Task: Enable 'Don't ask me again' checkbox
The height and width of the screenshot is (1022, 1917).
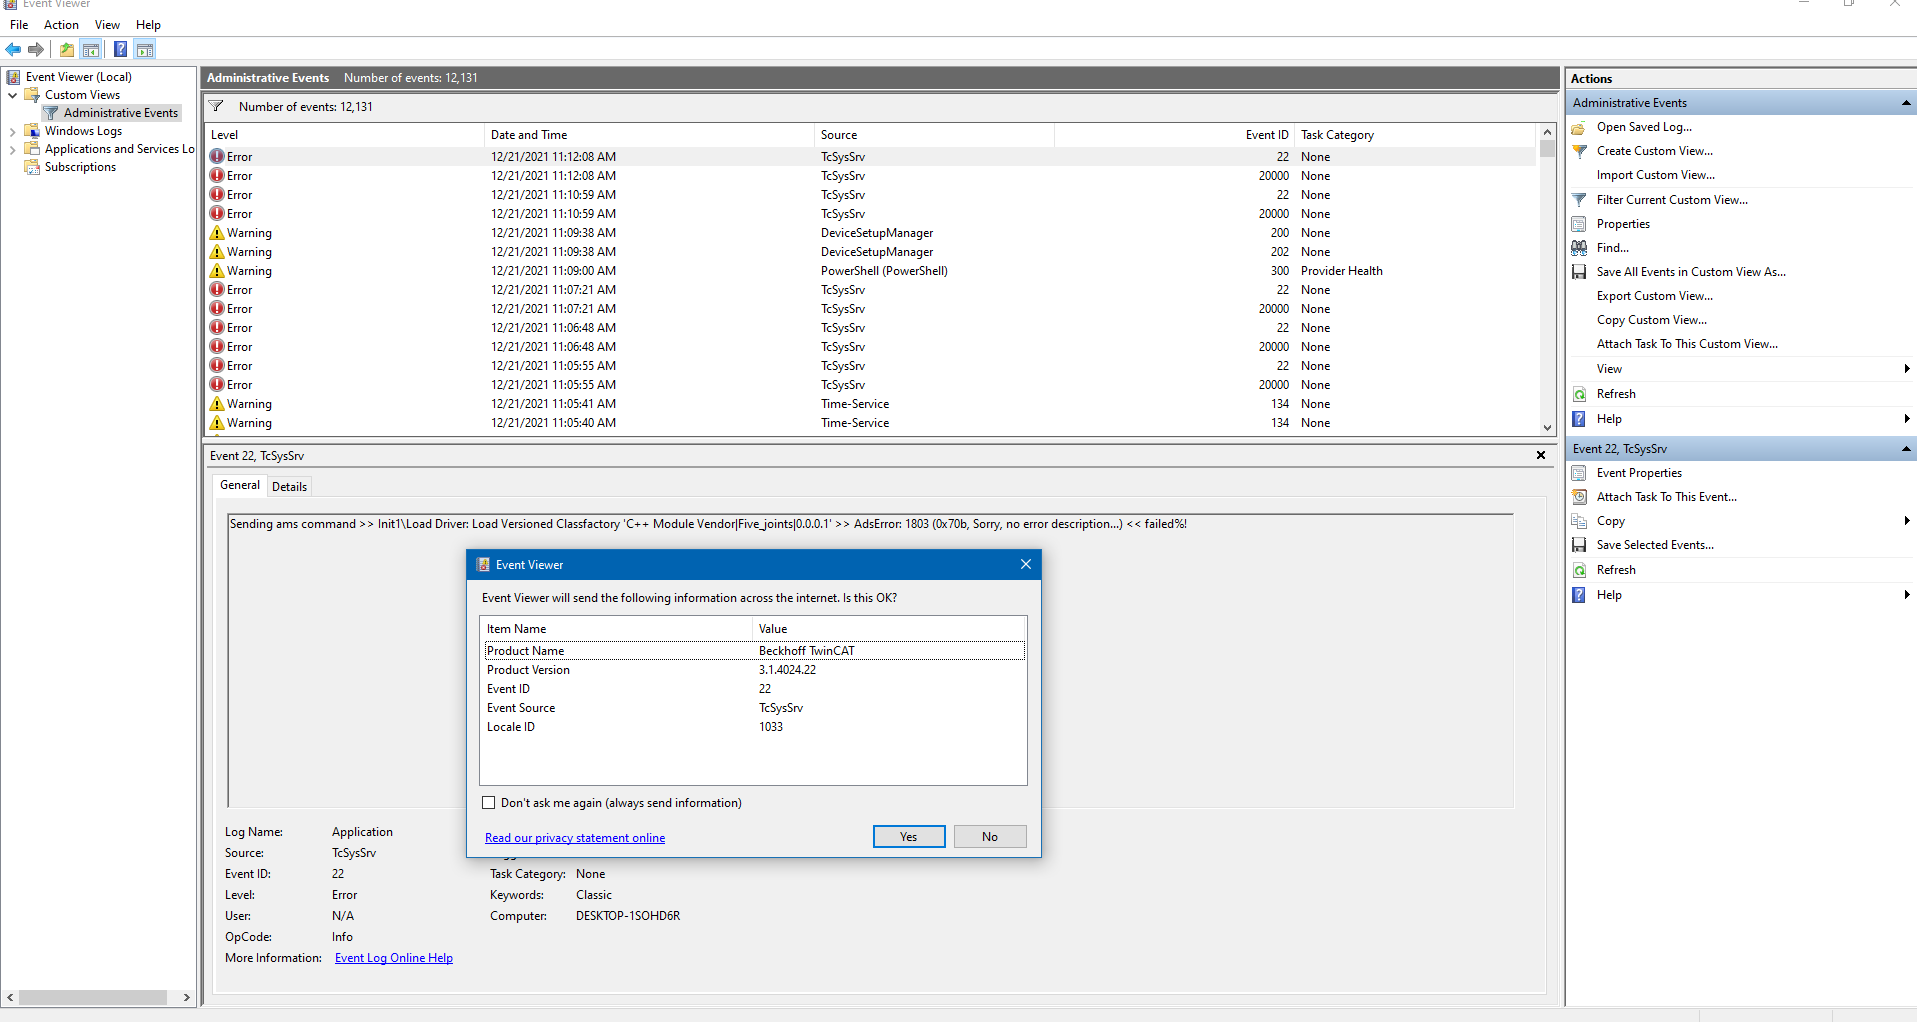Action: pos(489,803)
